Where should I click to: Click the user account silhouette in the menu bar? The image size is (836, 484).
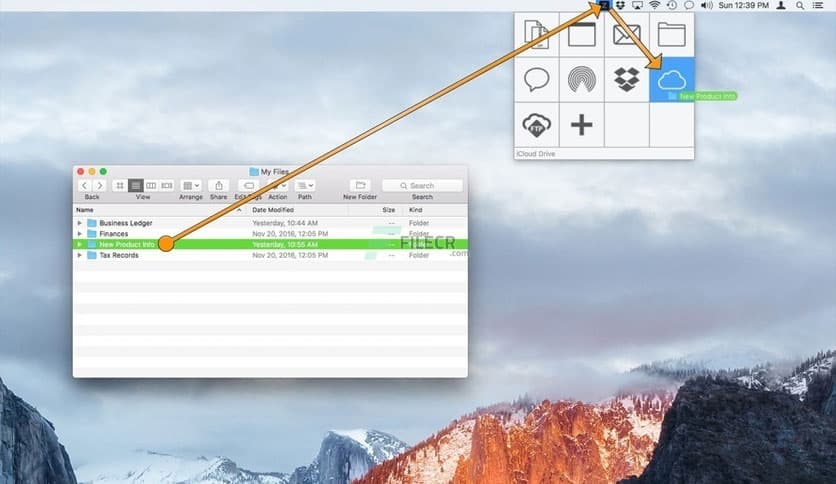click(781, 5)
